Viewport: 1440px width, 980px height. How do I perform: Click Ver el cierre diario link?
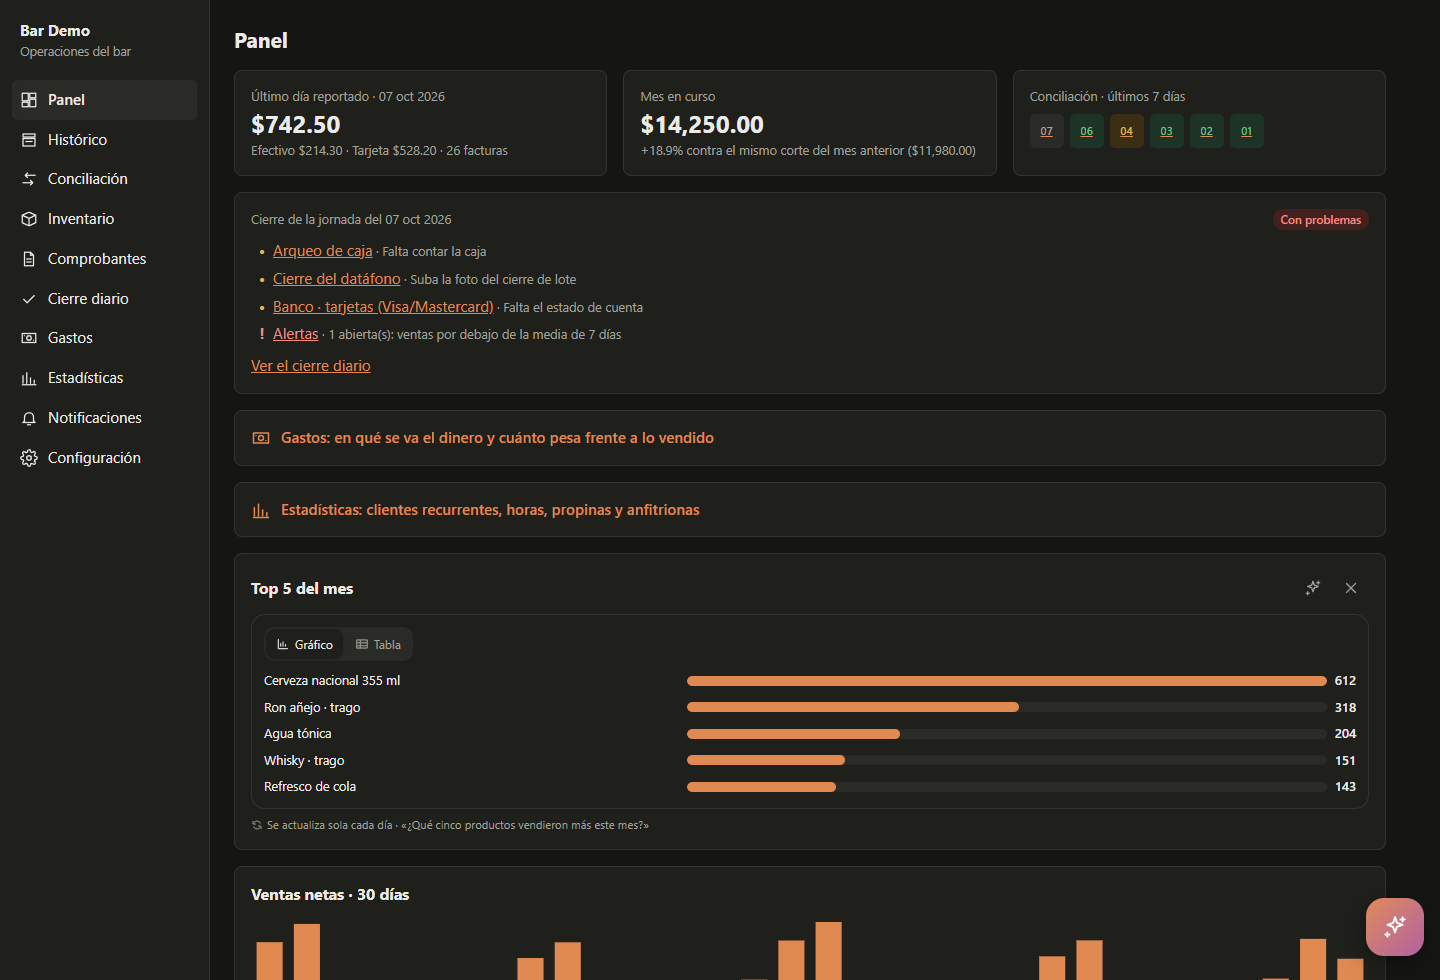(310, 366)
